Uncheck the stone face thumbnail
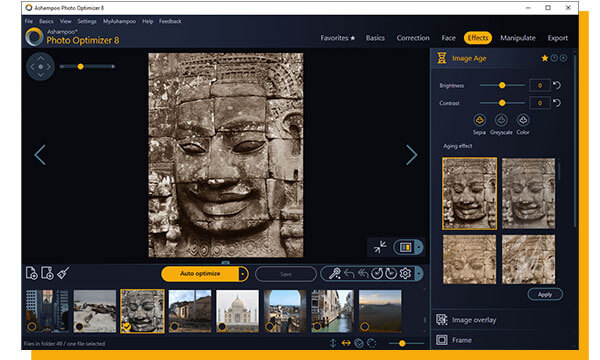 click(x=127, y=327)
